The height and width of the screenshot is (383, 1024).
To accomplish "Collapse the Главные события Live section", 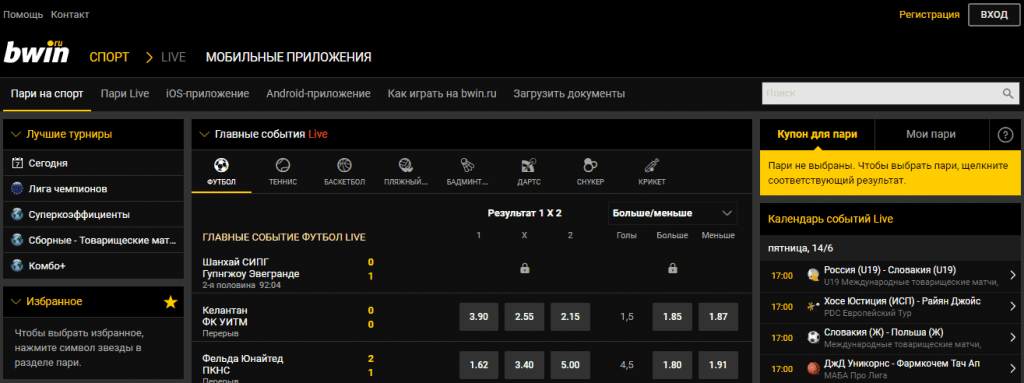I will [x=204, y=134].
